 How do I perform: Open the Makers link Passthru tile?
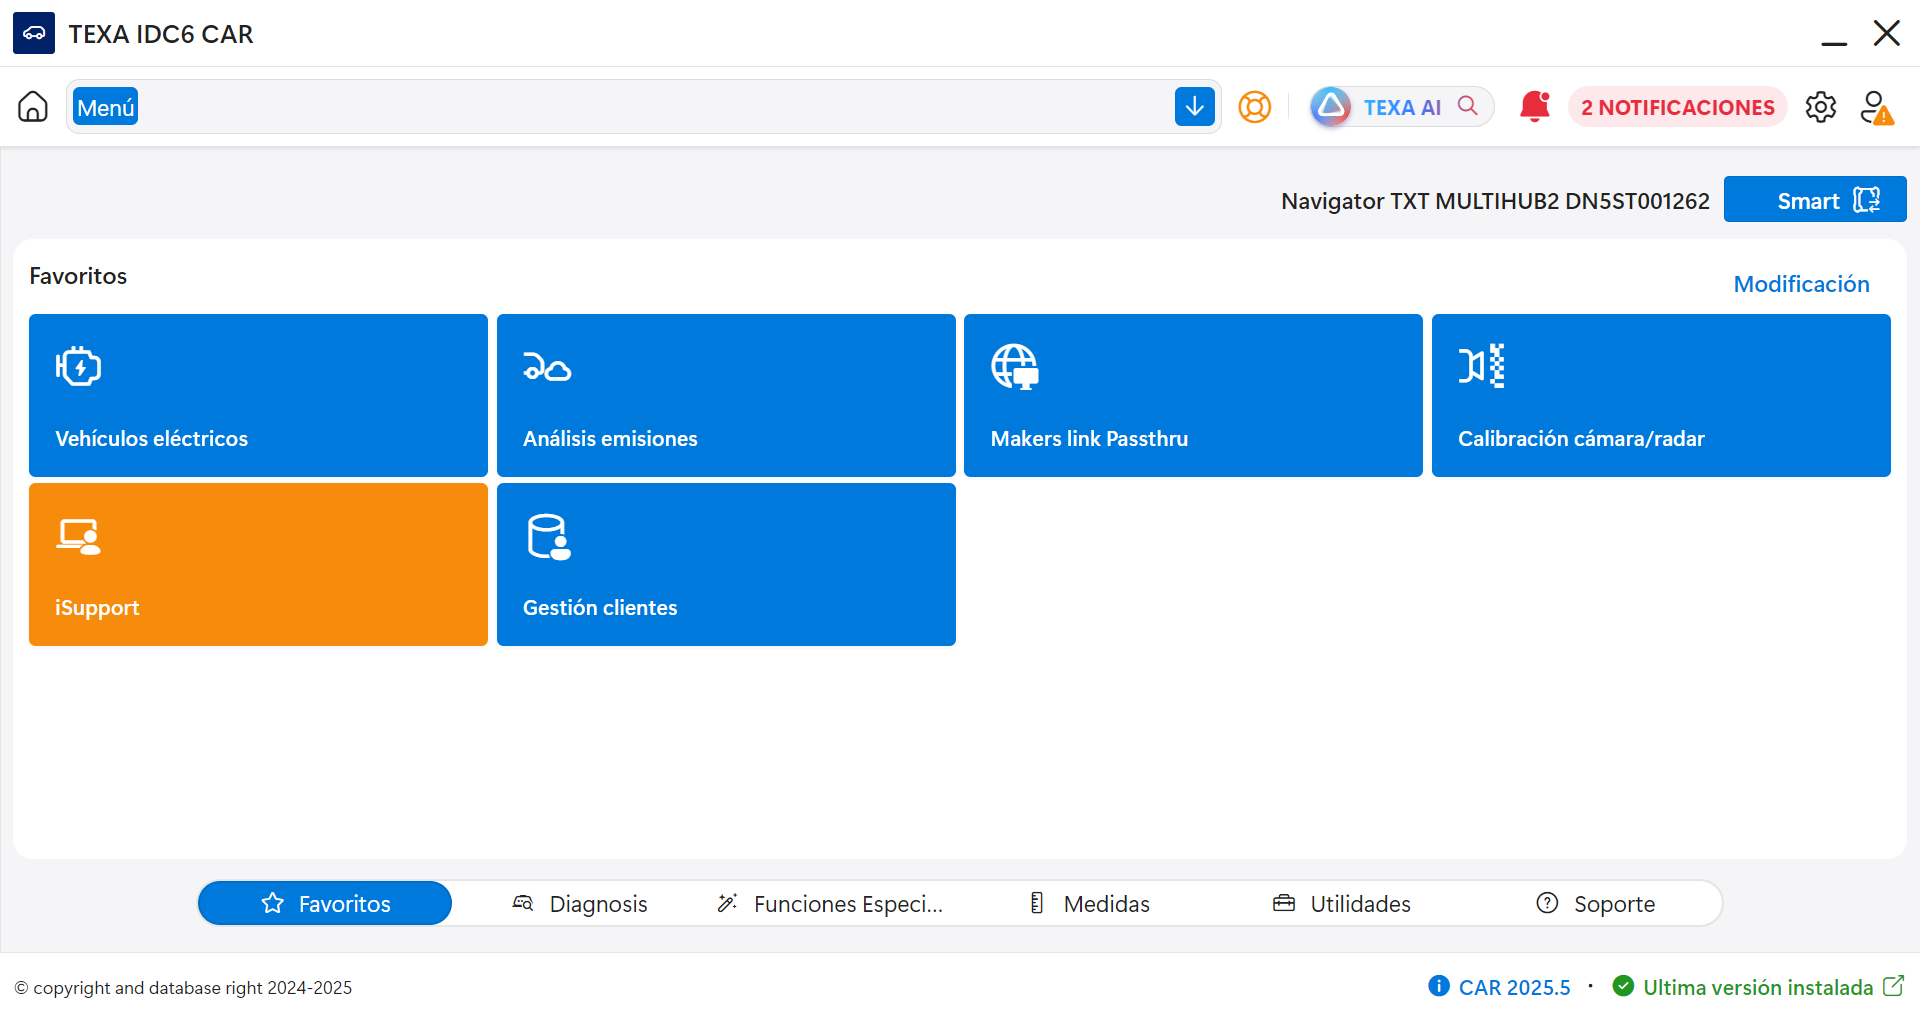click(1193, 395)
